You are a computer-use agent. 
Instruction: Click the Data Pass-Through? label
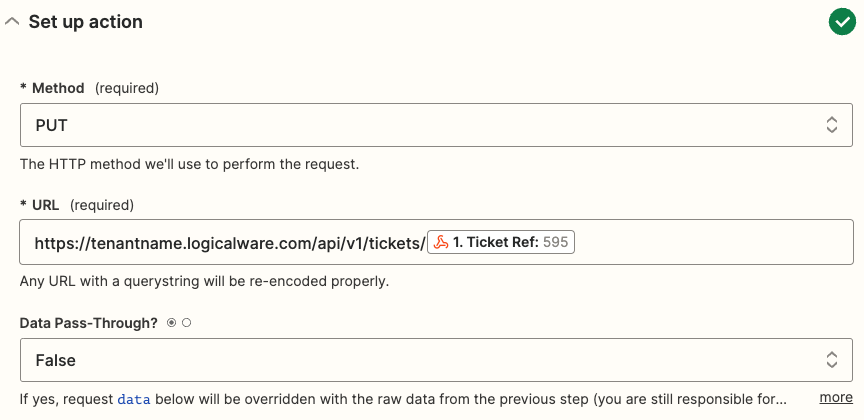(89, 323)
